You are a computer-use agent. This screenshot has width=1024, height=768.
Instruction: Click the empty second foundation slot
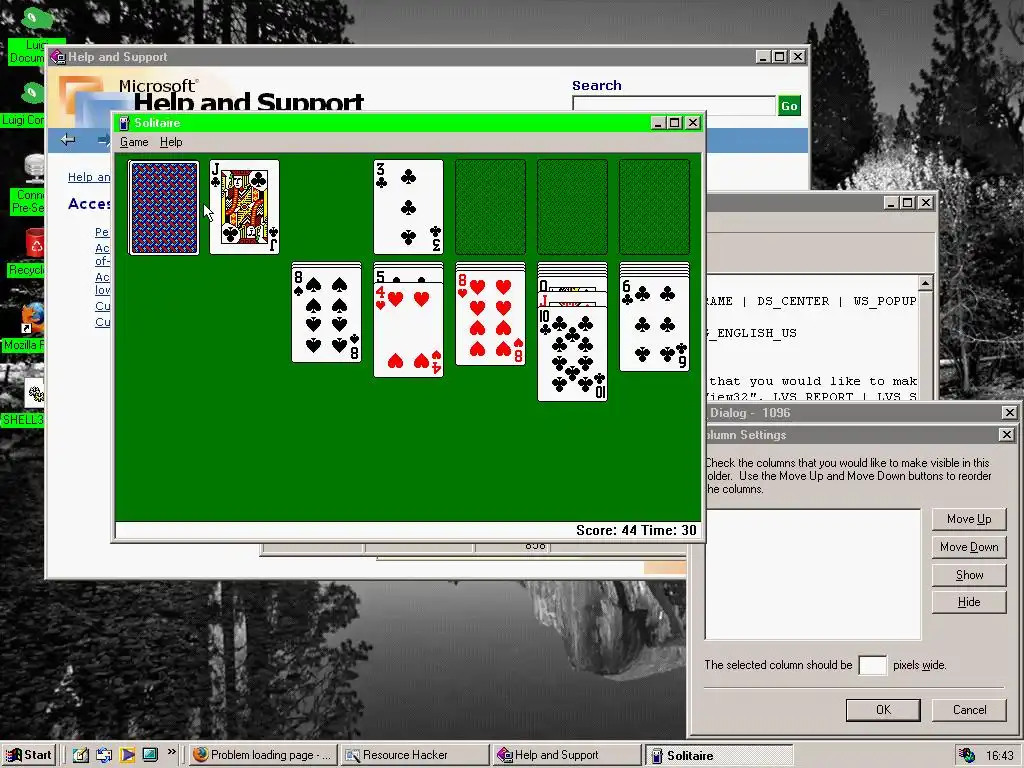click(490, 207)
